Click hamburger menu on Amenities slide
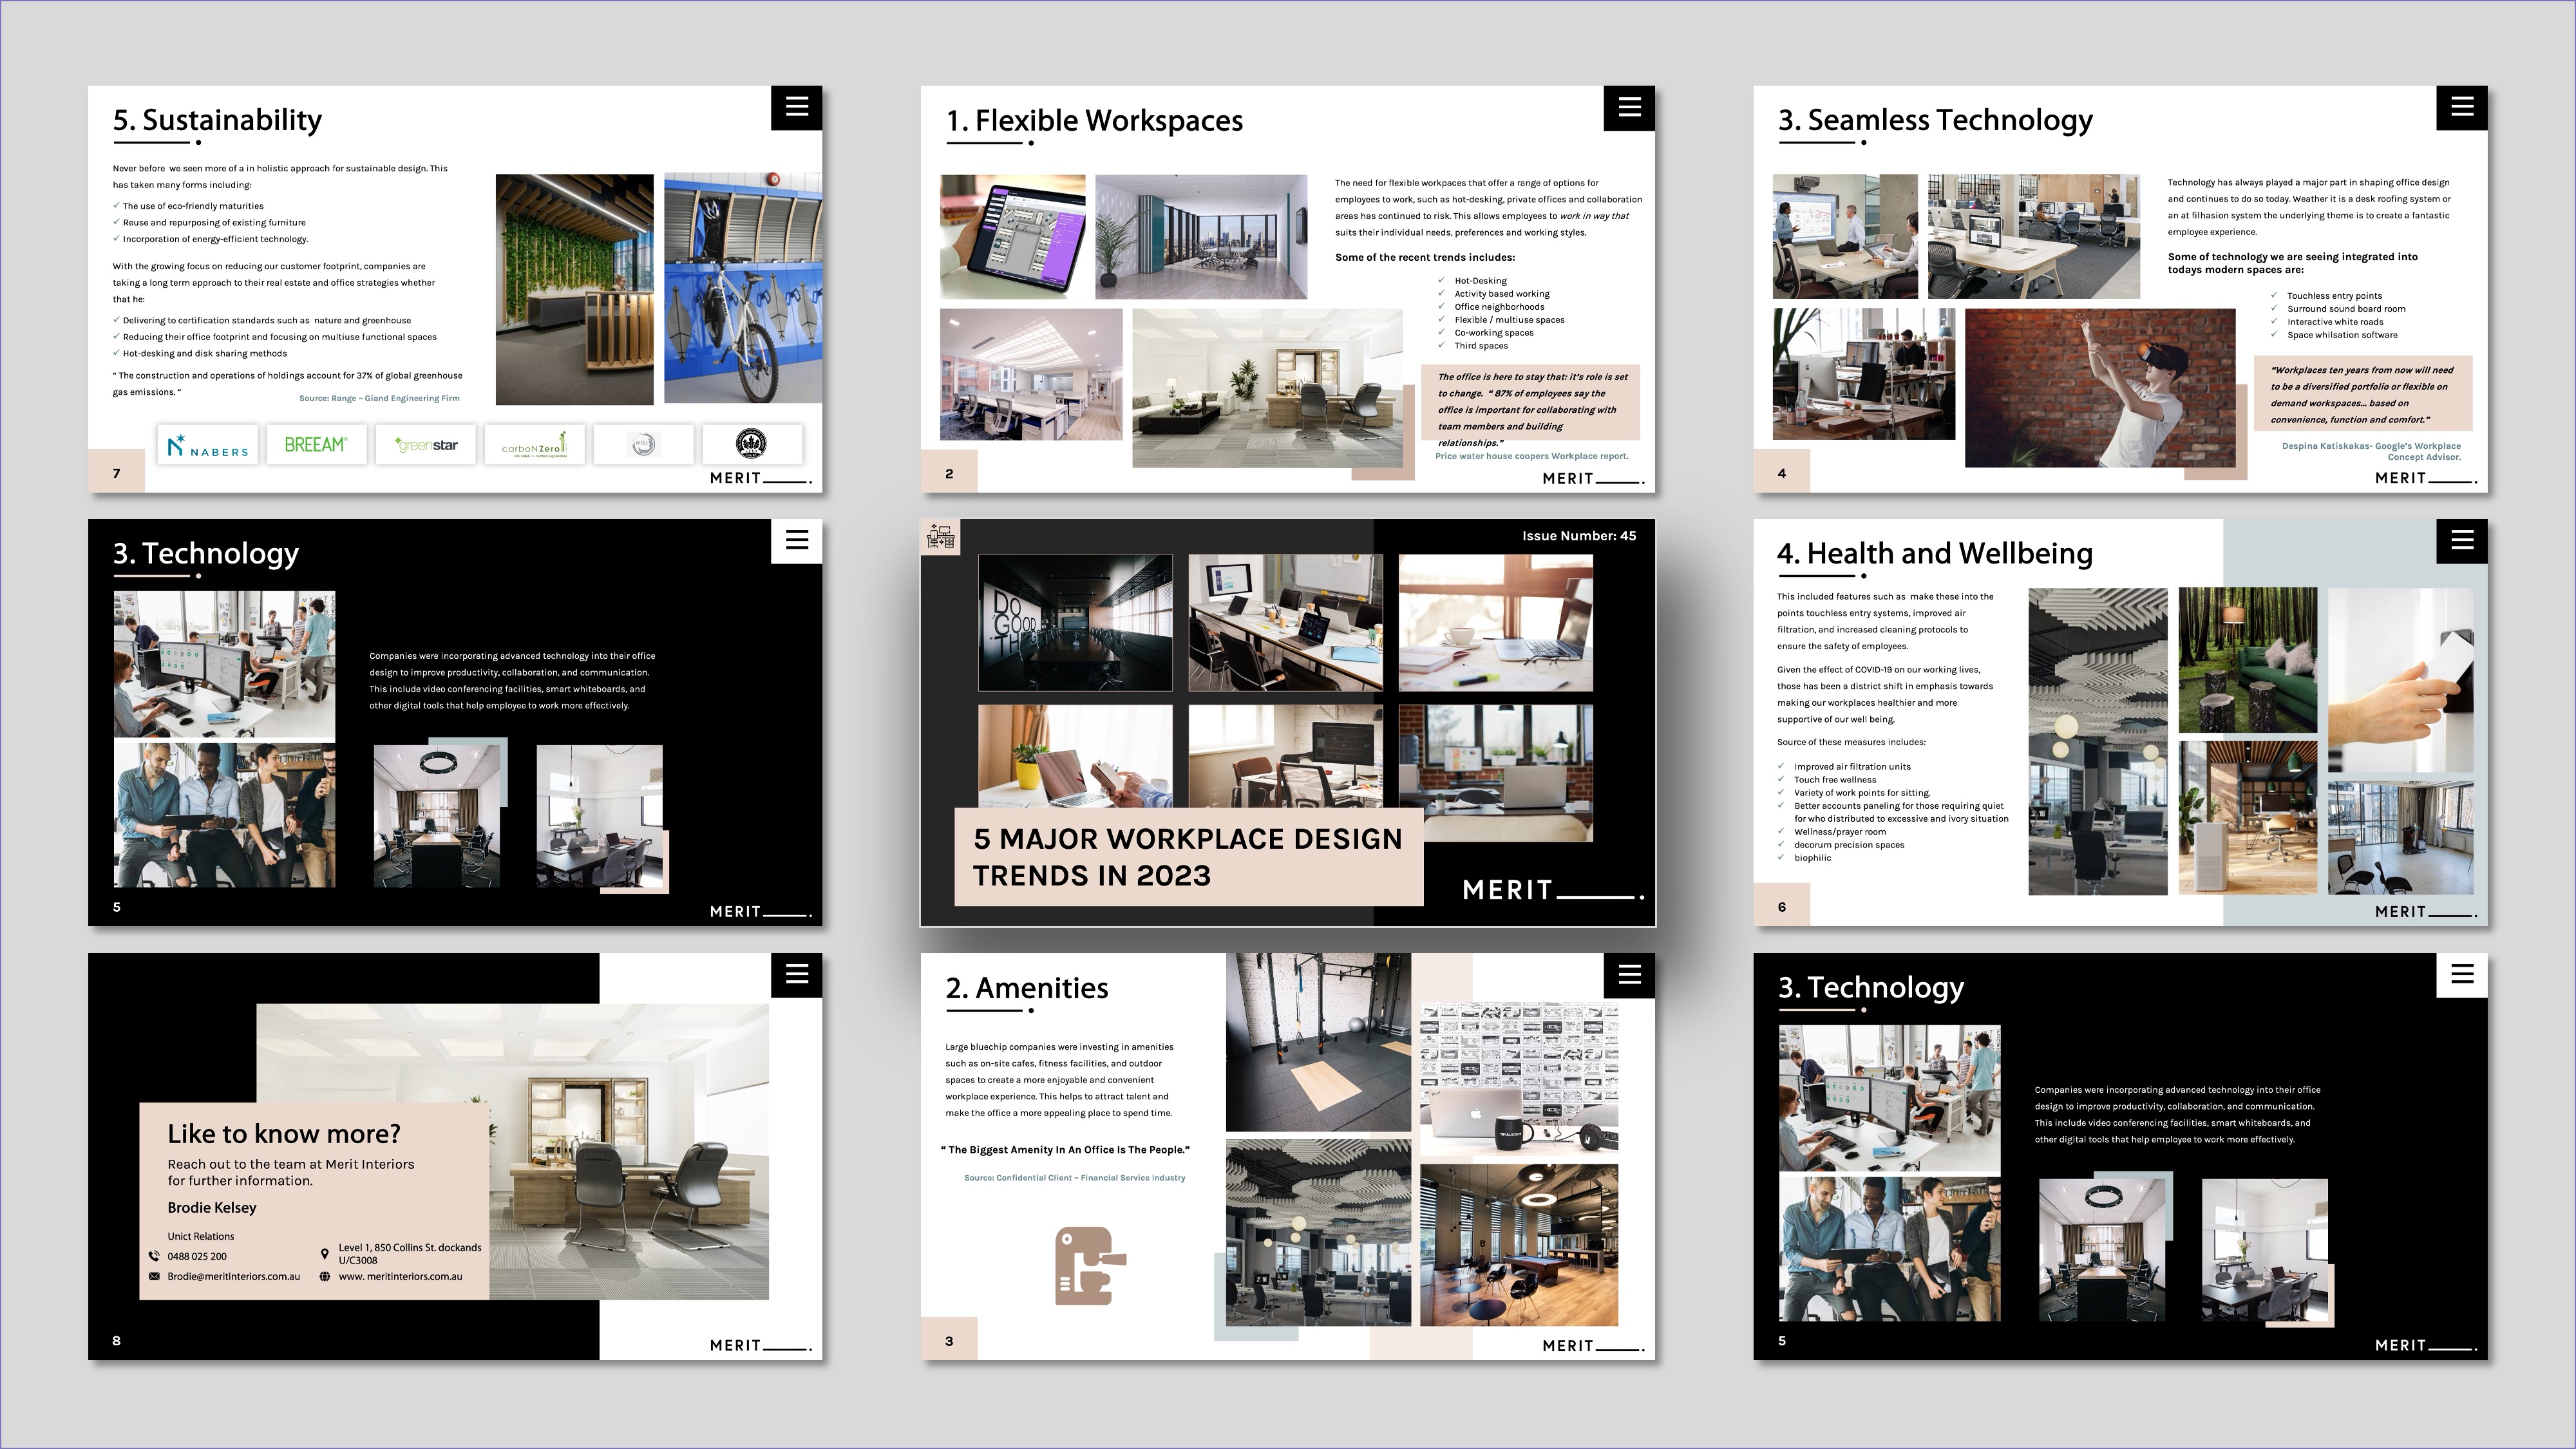Viewport: 2576px width, 1449px height. point(1629,974)
